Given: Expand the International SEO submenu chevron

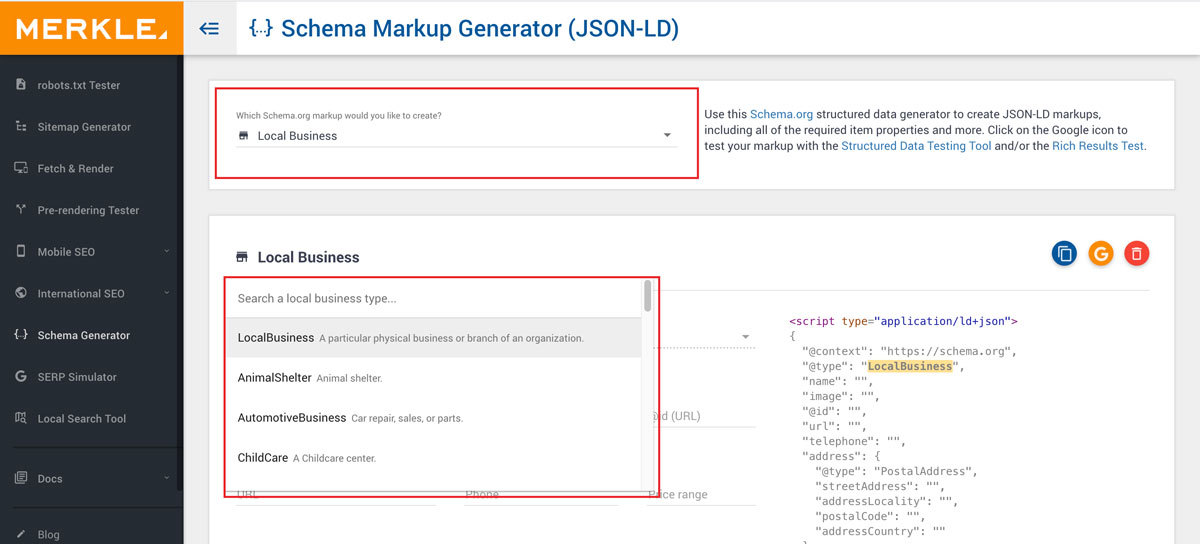Looking at the screenshot, I should point(167,293).
